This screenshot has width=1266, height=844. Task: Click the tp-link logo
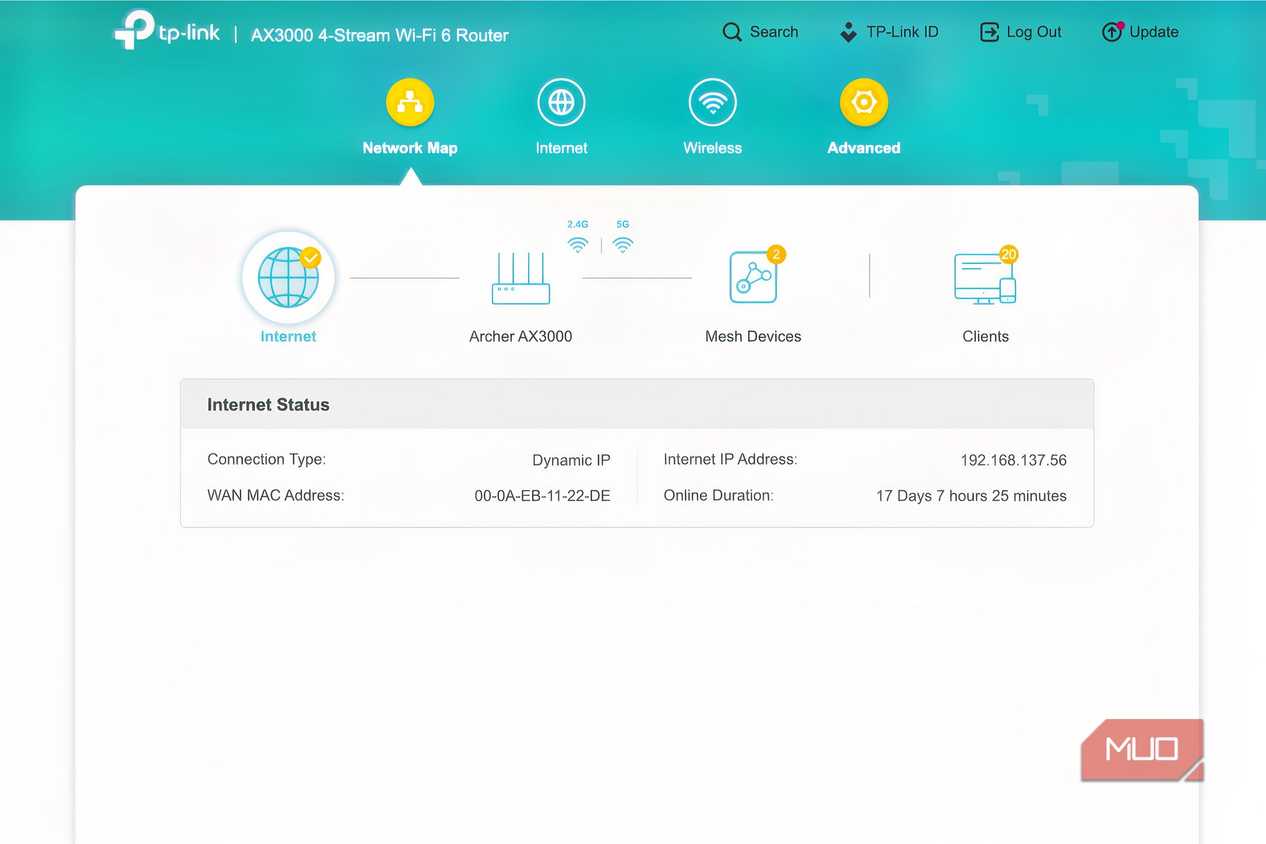click(x=167, y=31)
